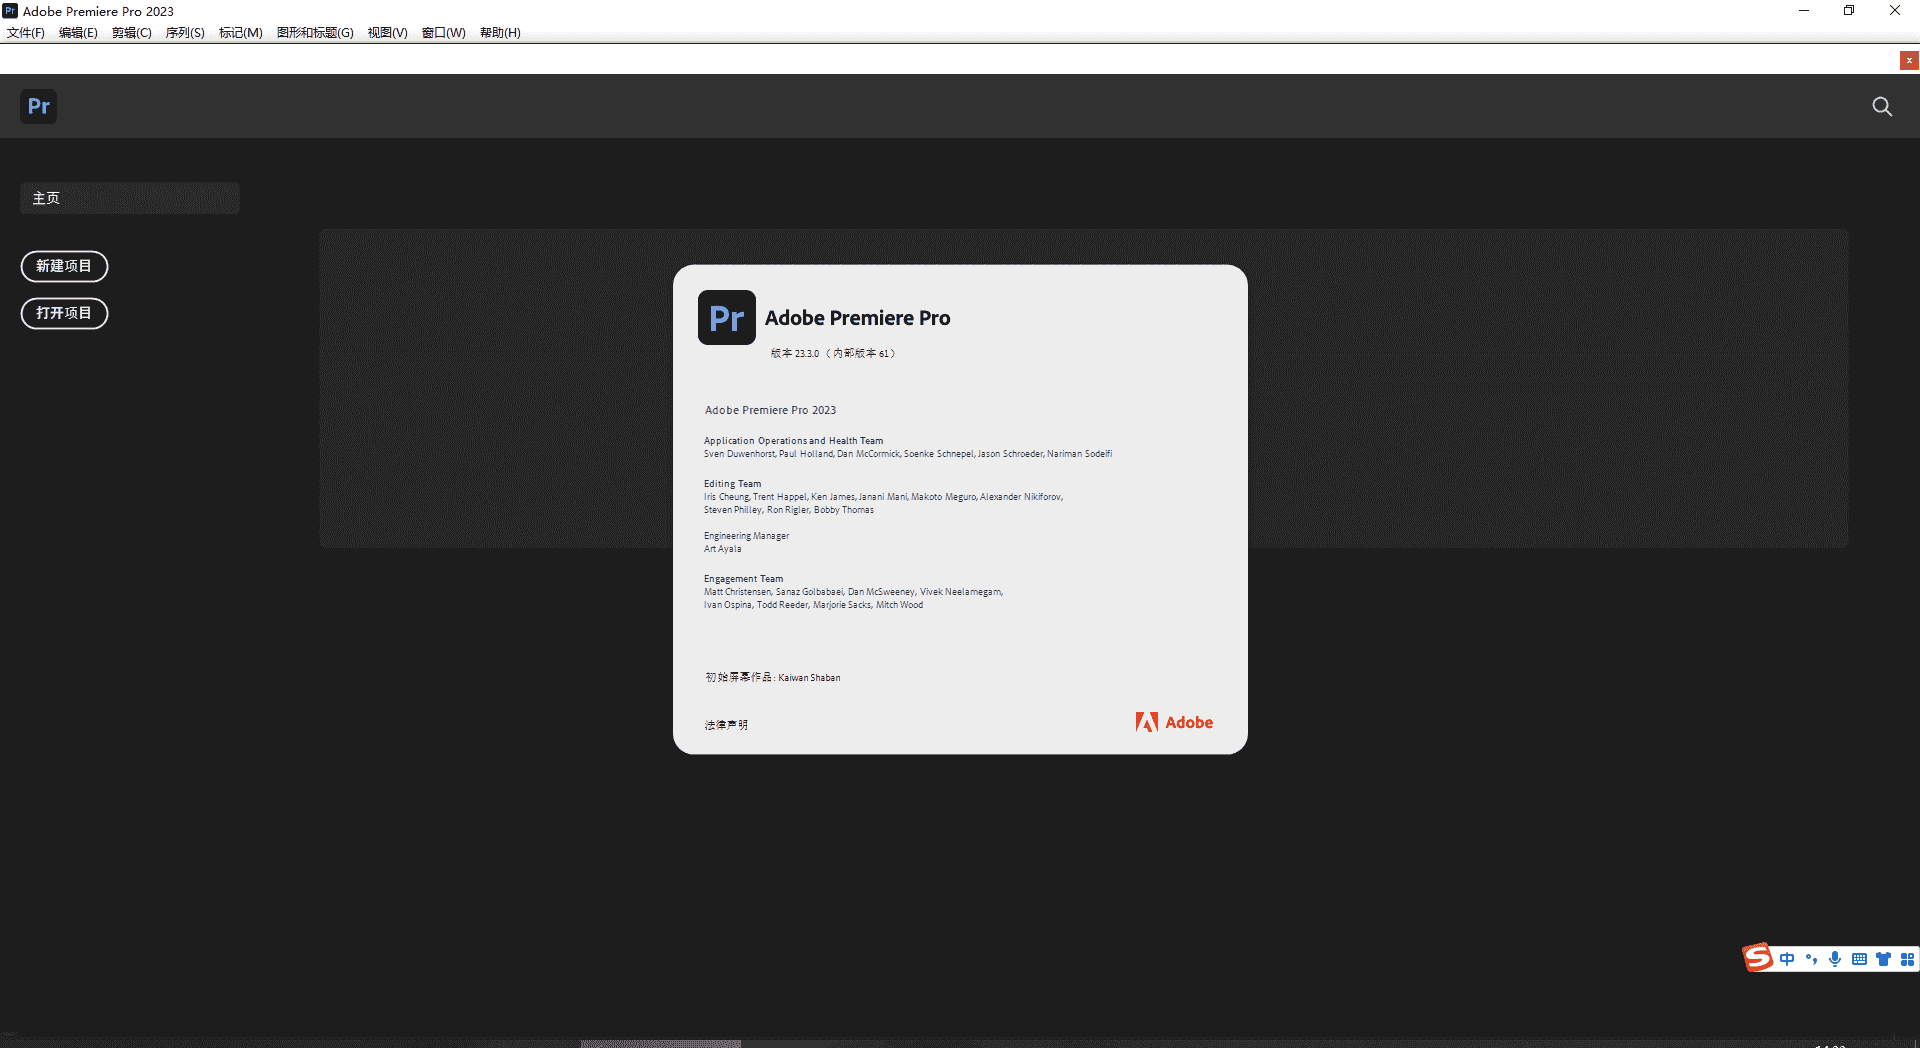1920x1048 pixels.
Task: Click the Pr icon in About dialog
Action: click(726, 318)
